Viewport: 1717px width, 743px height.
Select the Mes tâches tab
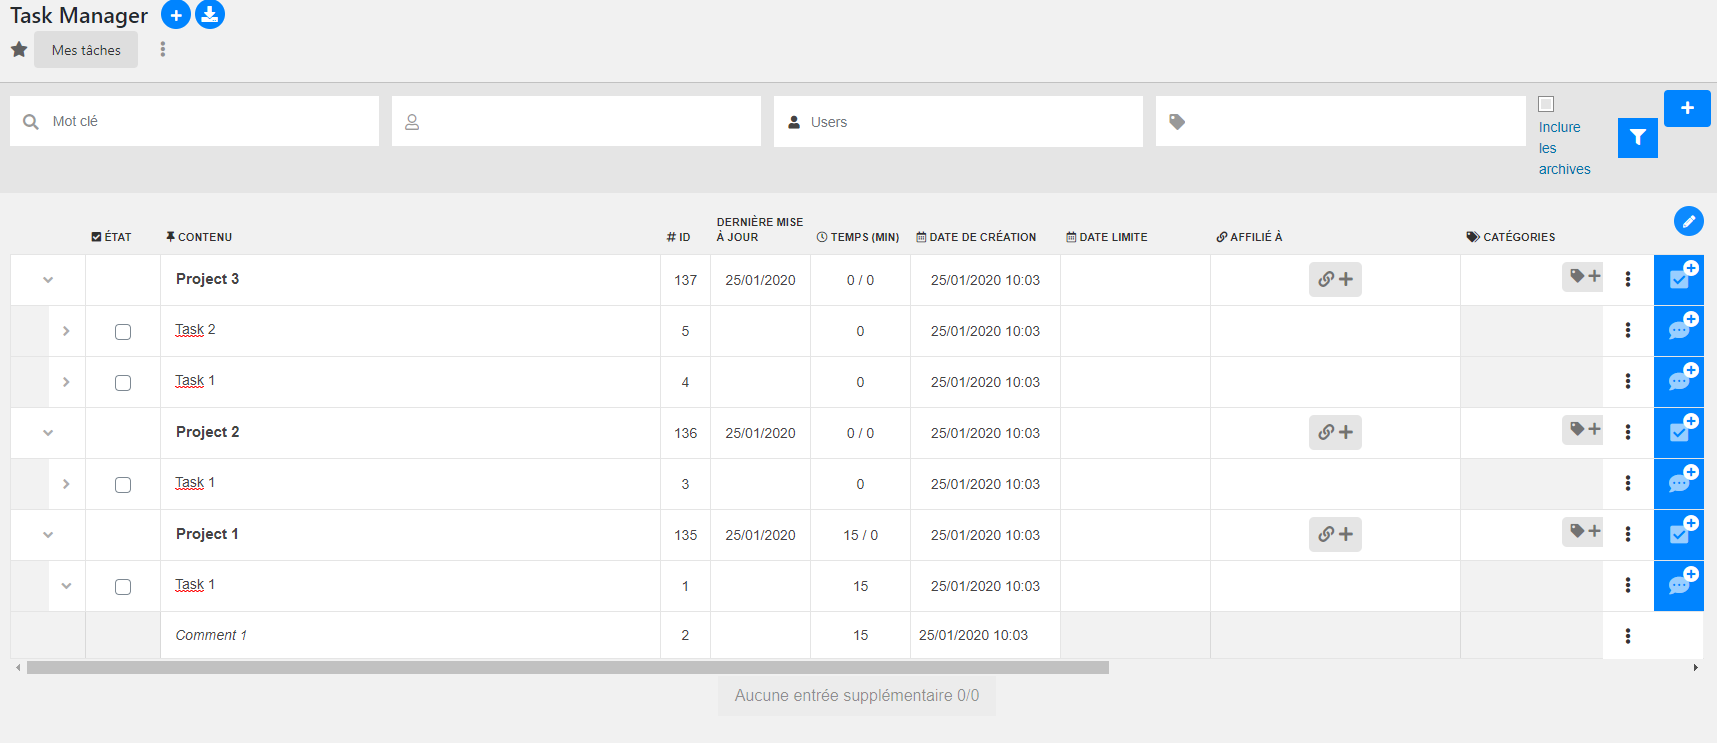tap(86, 50)
